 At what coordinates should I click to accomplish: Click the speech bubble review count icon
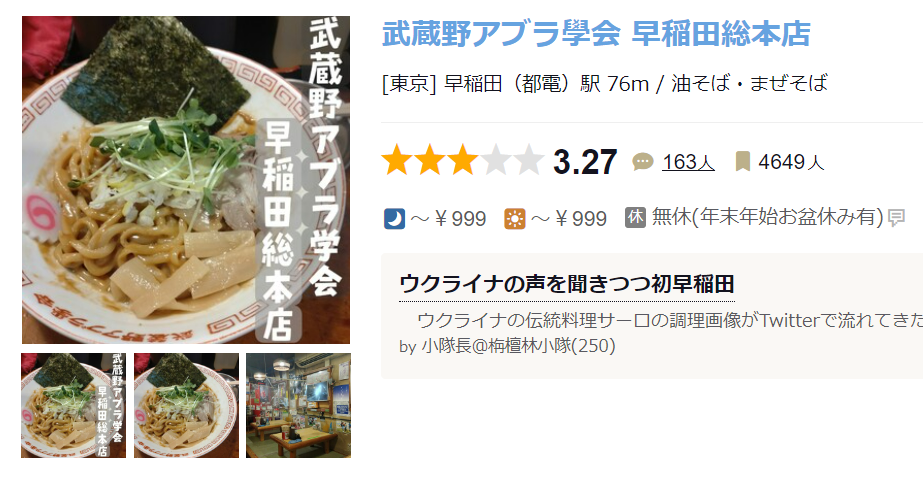pyautogui.click(x=643, y=161)
